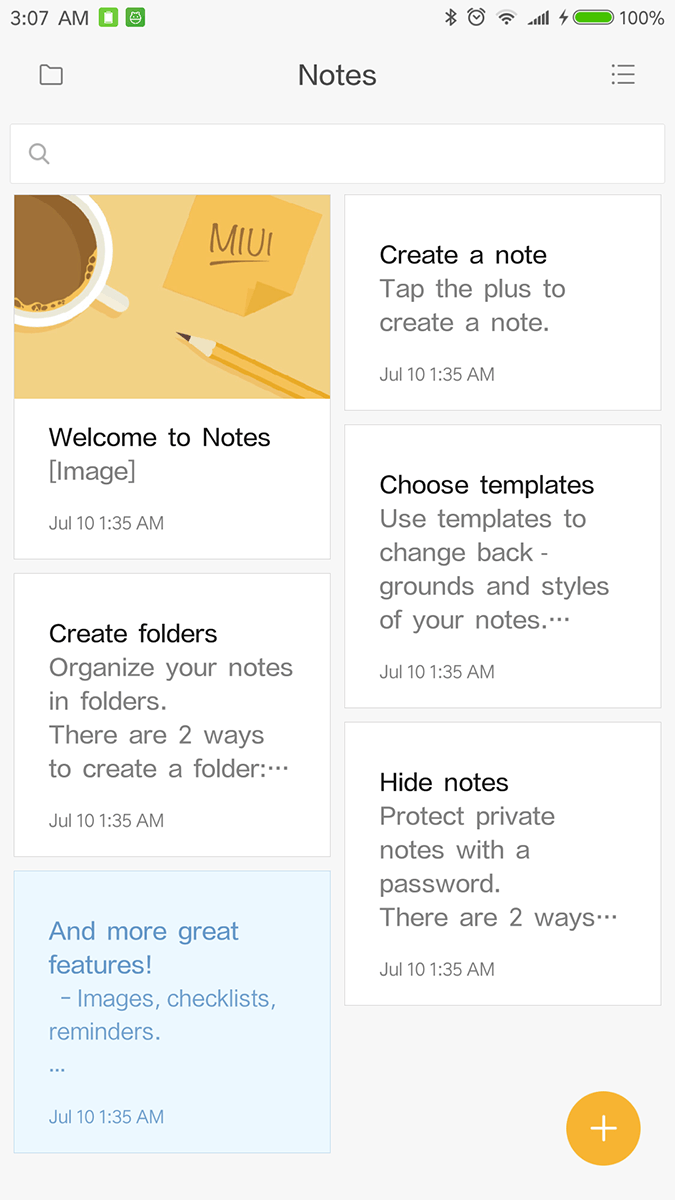Screen dimensions: 675x1200
Task: Open the Hide notes card
Action: pos(502,863)
